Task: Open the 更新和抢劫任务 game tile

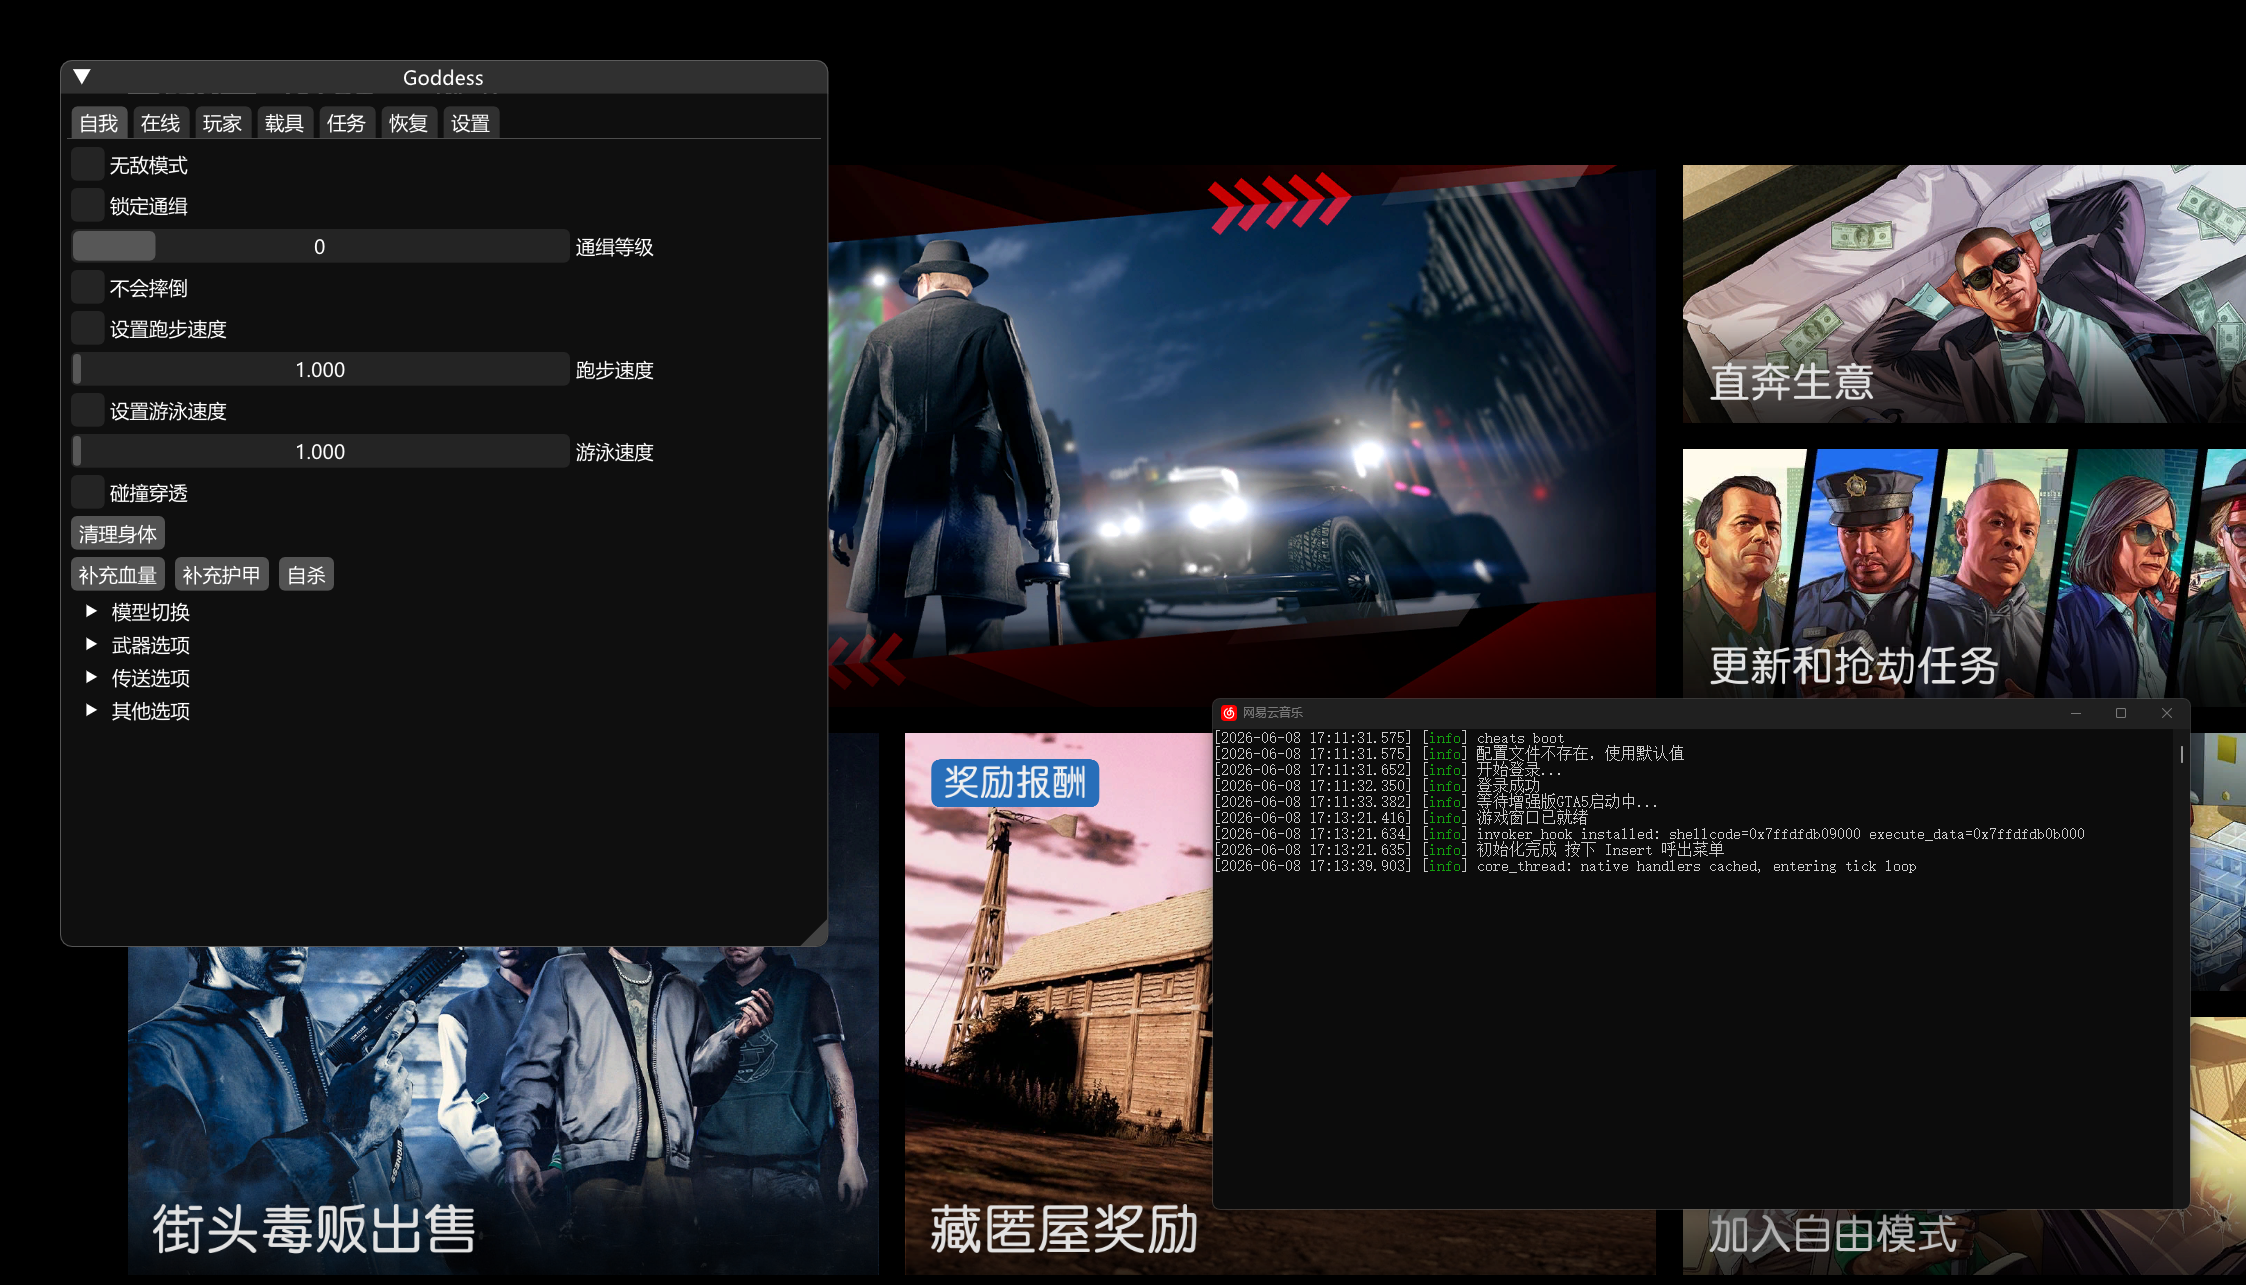Action: 1963,575
